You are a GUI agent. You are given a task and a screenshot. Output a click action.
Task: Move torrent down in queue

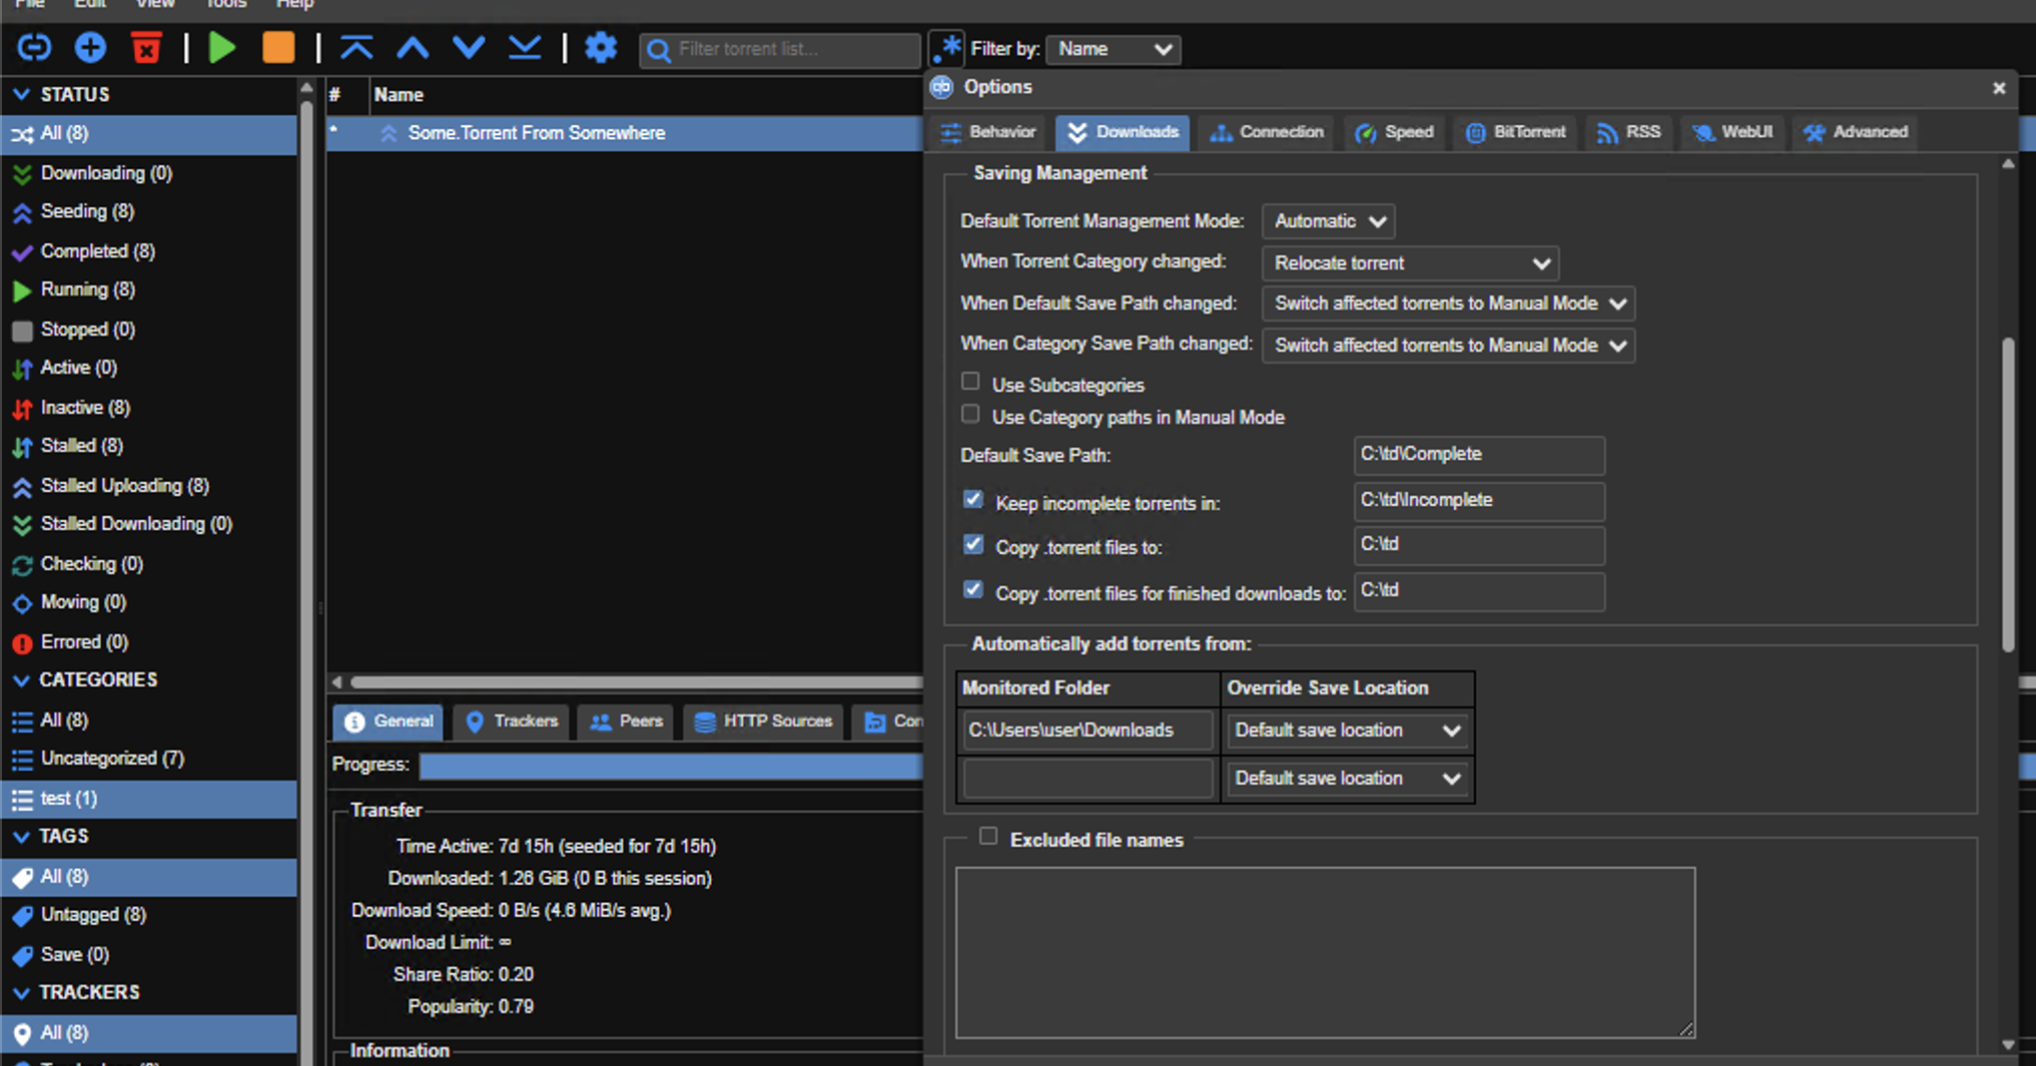[468, 48]
